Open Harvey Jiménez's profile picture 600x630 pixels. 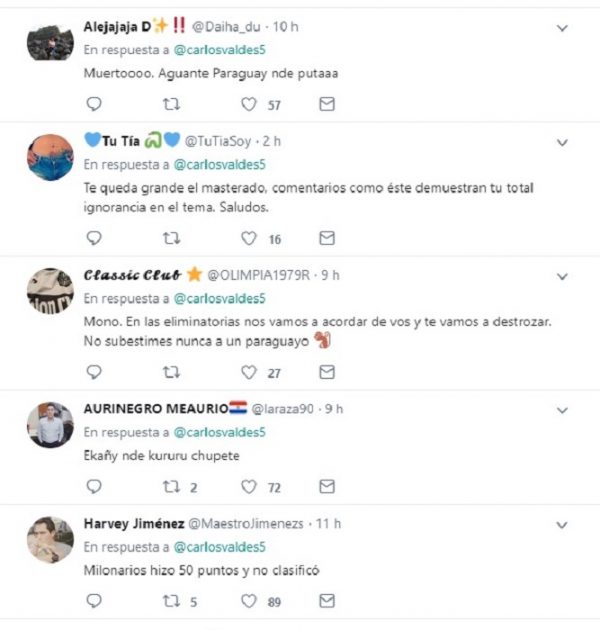pos(50,540)
